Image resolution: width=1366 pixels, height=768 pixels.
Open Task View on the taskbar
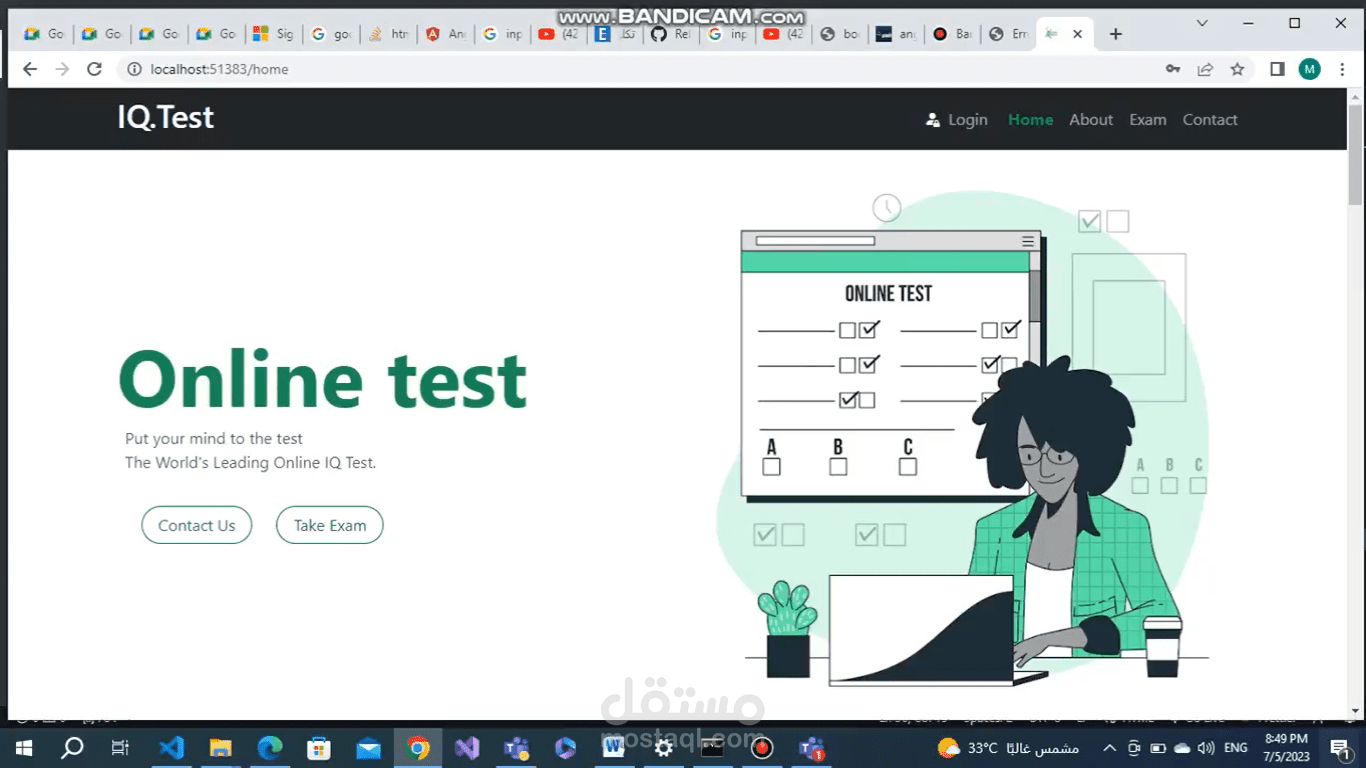coord(120,747)
